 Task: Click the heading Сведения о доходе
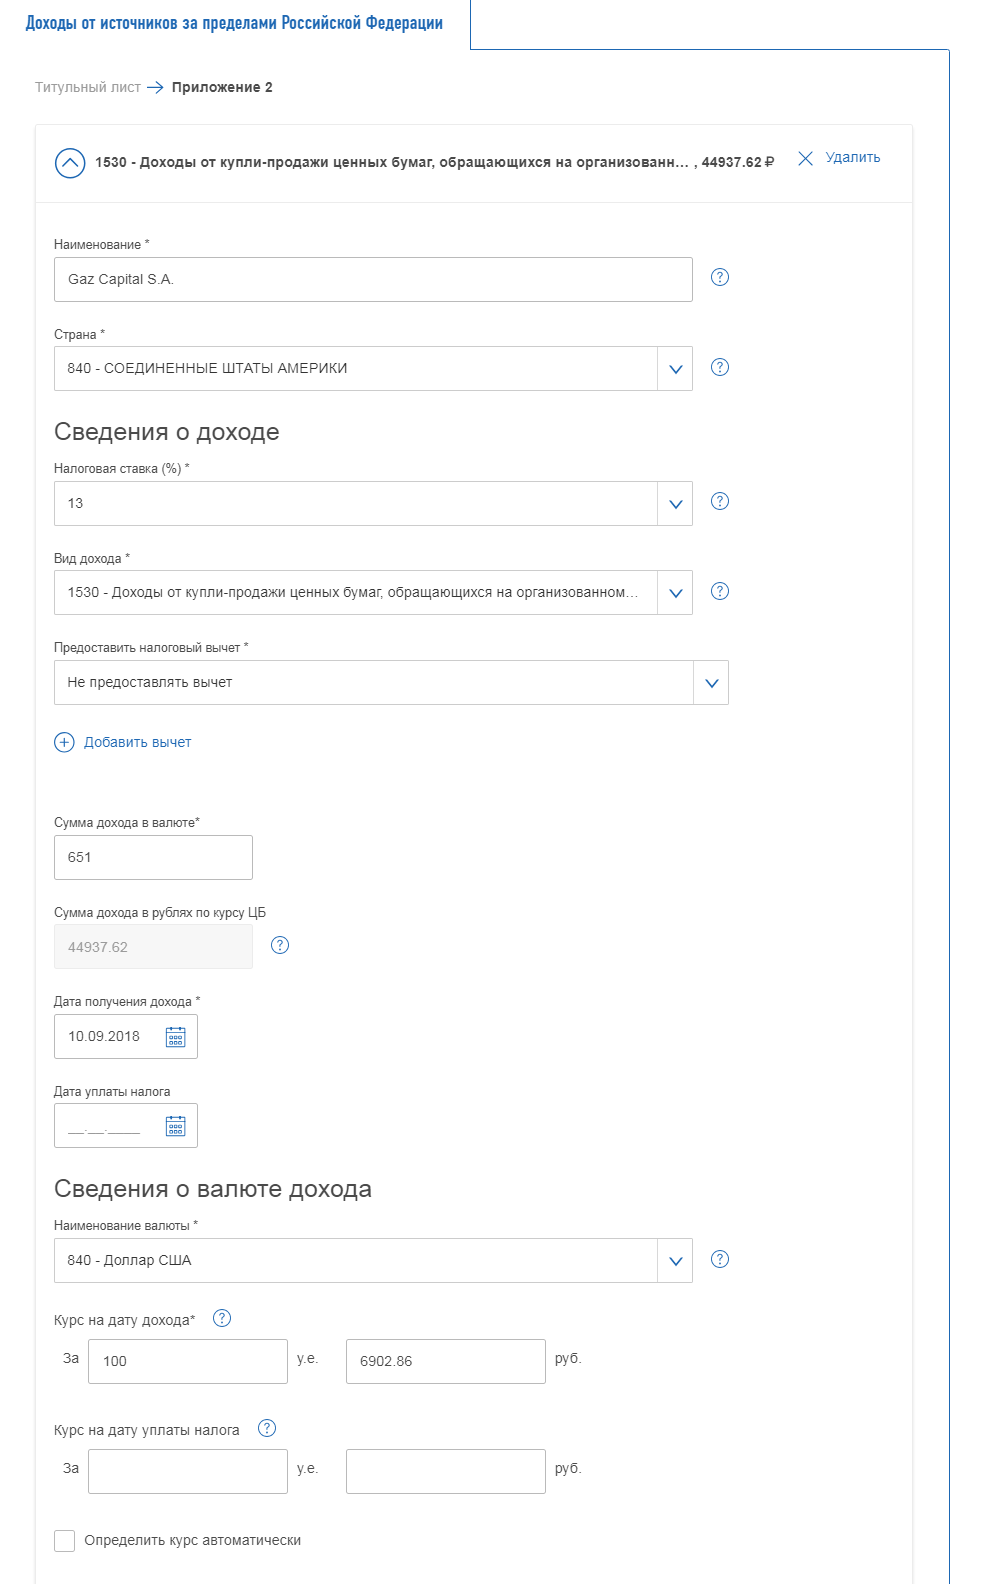pos(167,432)
